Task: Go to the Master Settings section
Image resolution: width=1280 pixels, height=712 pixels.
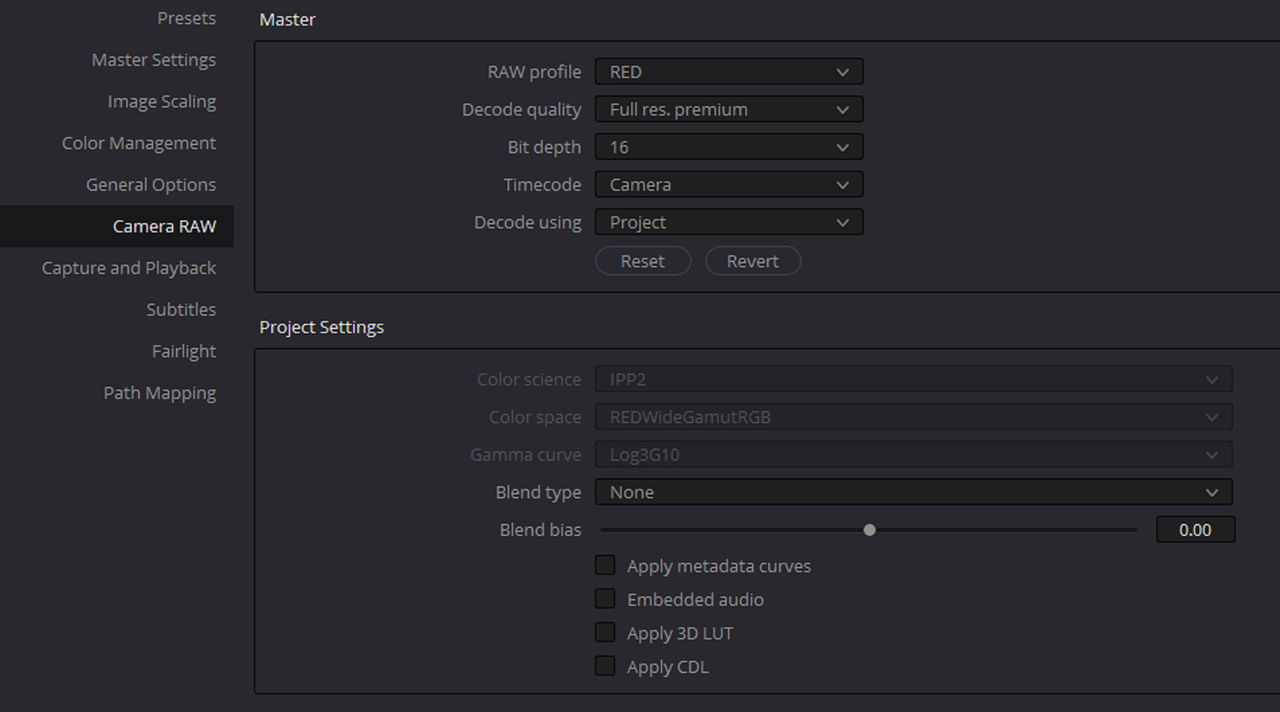Action: click(153, 60)
